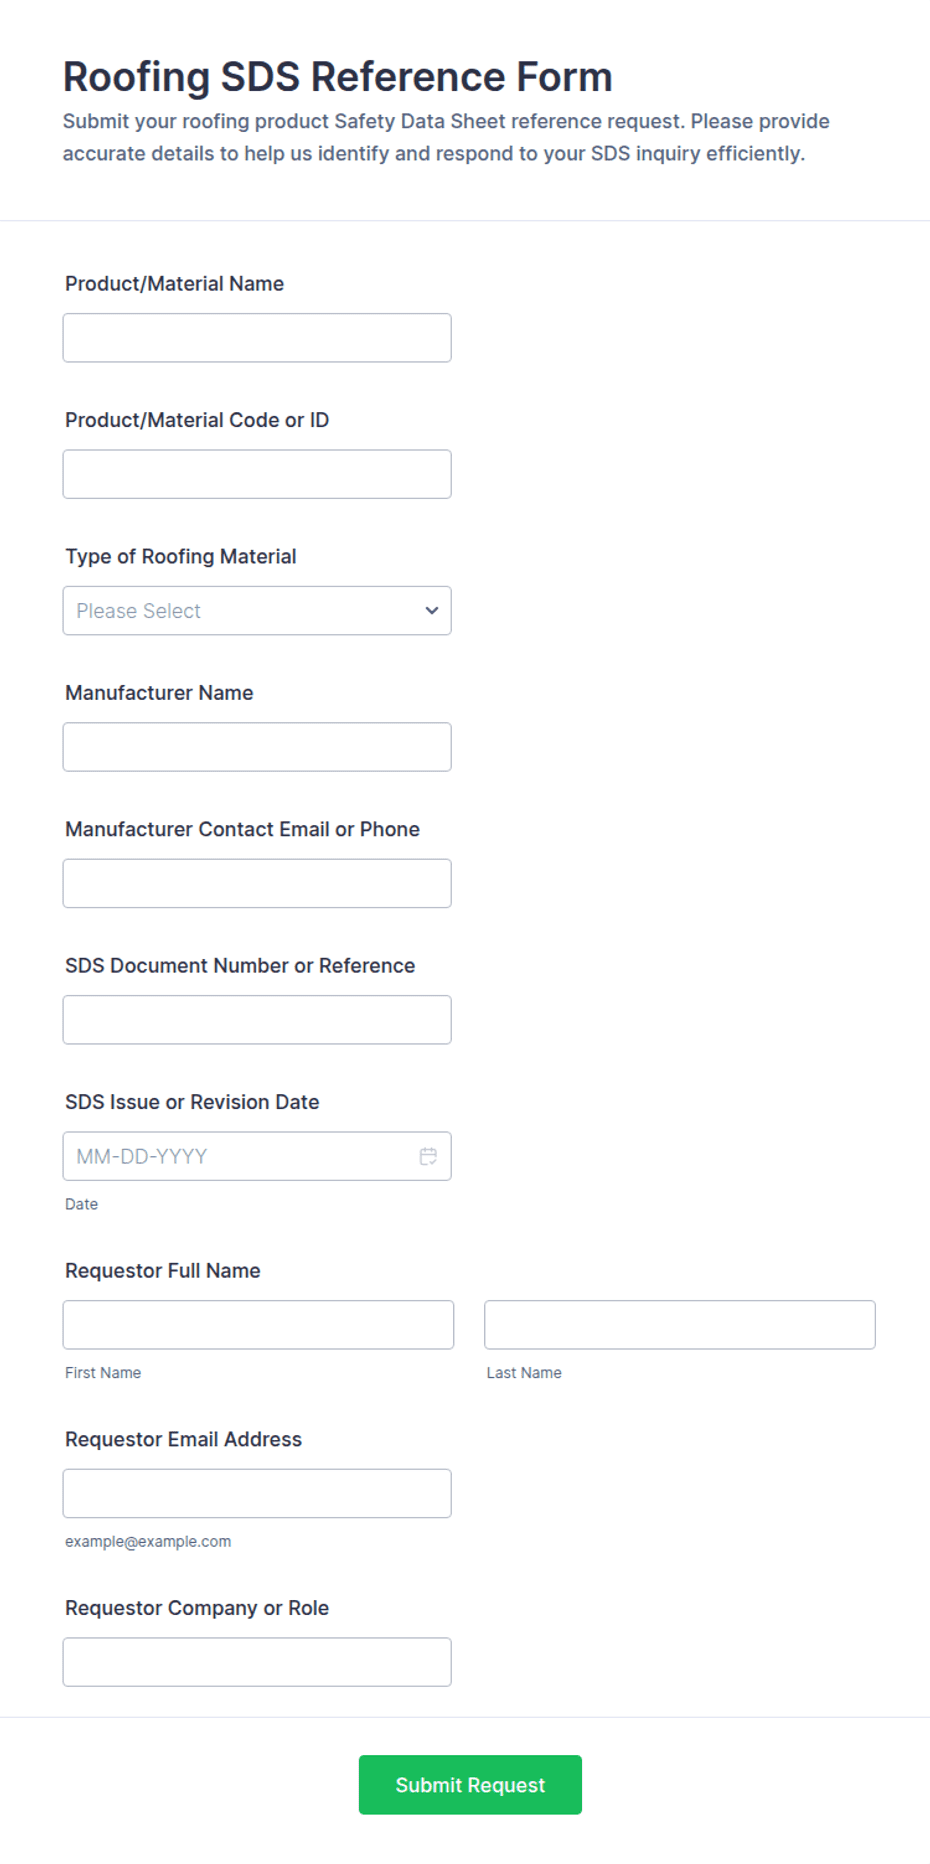This screenshot has width=930, height=1864.
Task: Click the 'Requestor Full Name' label
Action: (163, 1270)
